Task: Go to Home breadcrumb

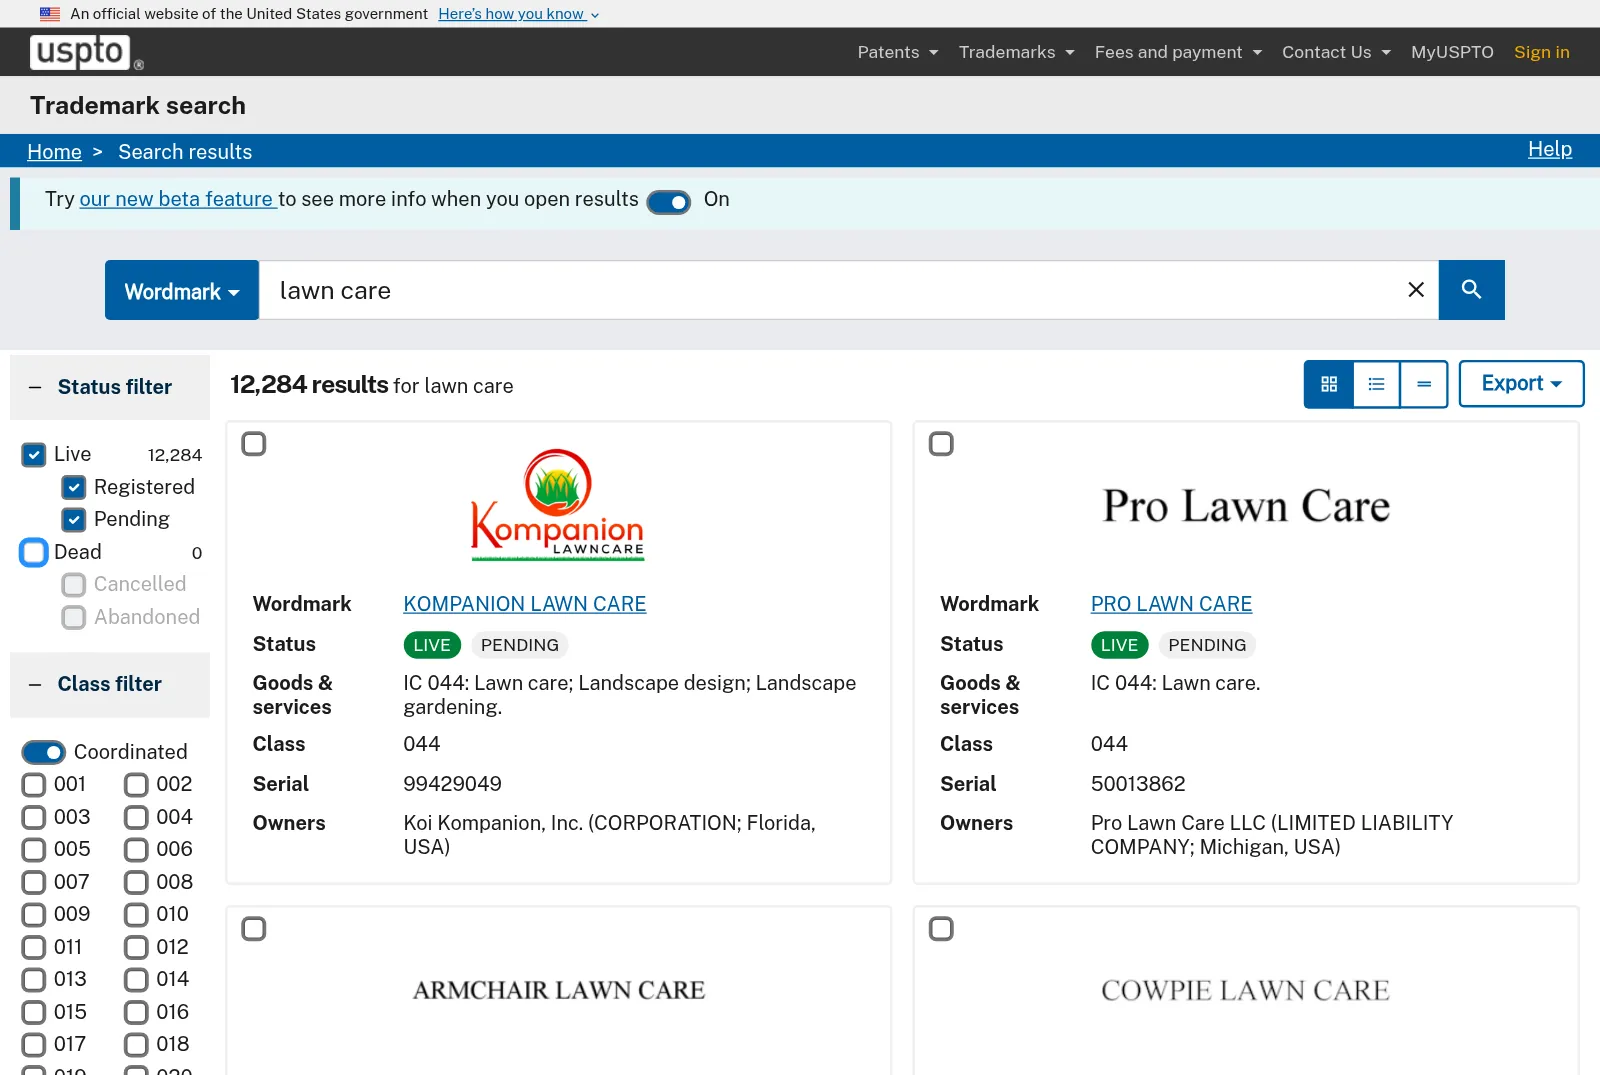Action: tap(54, 152)
